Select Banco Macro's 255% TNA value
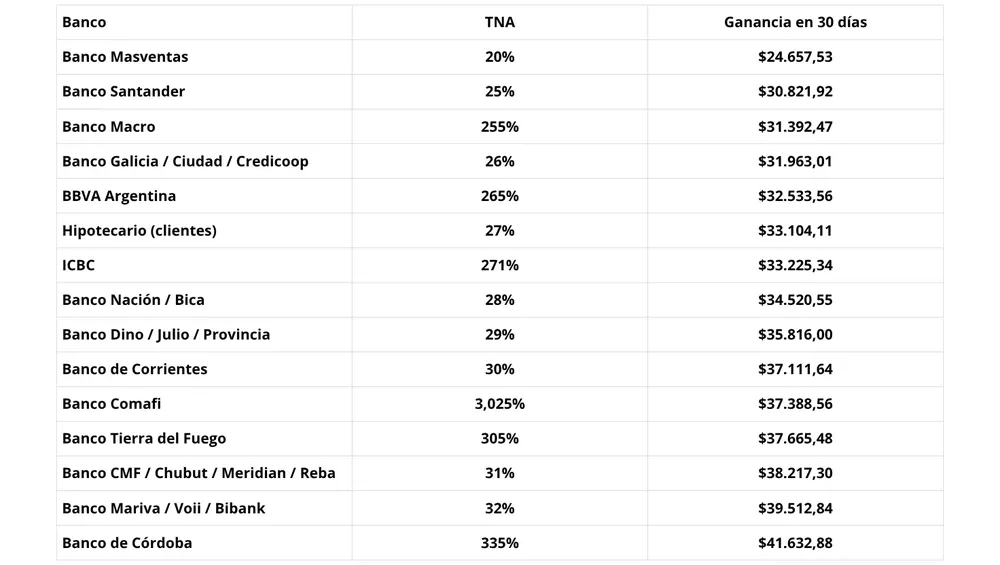 (499, 126)
